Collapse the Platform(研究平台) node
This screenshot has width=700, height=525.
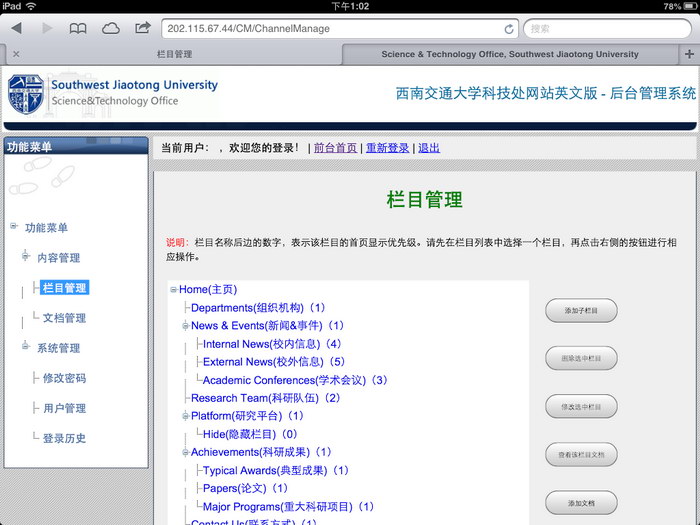click(x=186, y=416)
